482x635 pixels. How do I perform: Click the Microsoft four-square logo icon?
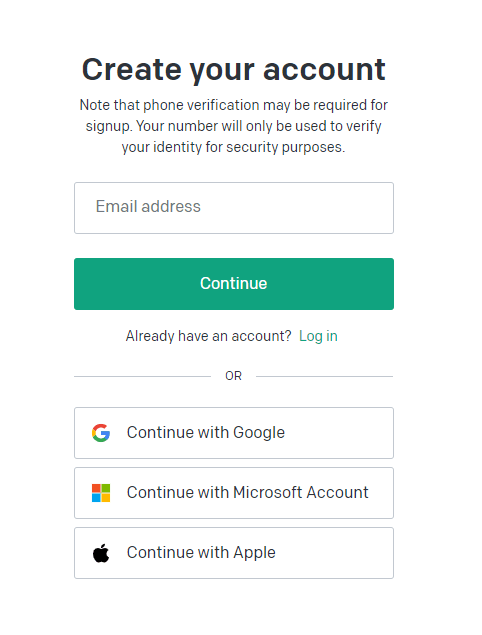pos(101,493)
